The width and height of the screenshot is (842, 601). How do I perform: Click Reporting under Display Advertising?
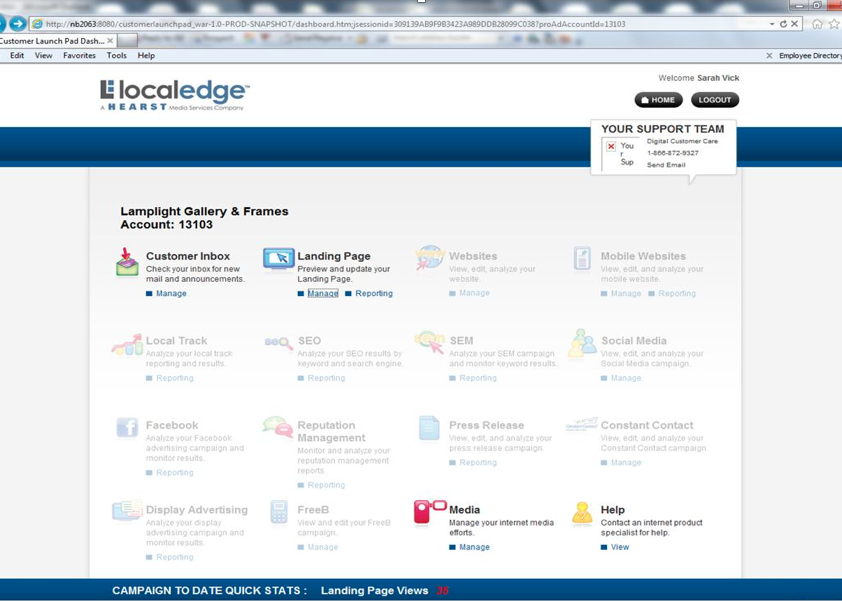pyautogui.click(x=175, y=557)
